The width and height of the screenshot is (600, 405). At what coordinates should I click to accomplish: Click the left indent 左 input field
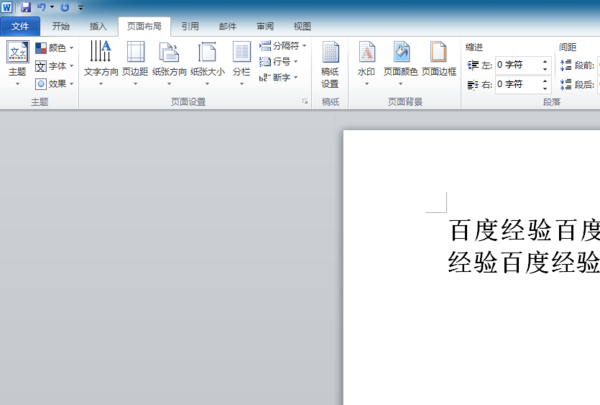523,65
